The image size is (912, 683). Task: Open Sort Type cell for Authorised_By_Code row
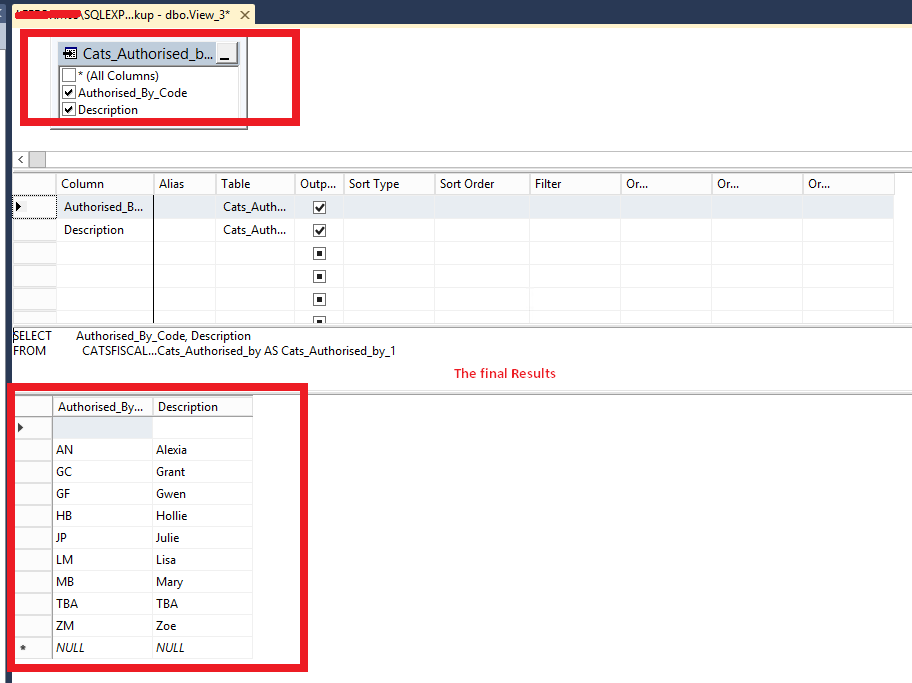click(x=388, y=207)
